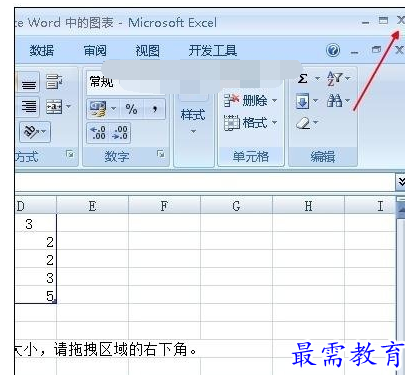Open the alignment (方式) dialog launcher
Viewport: 413px width, 386px height.
pyautogui.click(x=70, y=154)
